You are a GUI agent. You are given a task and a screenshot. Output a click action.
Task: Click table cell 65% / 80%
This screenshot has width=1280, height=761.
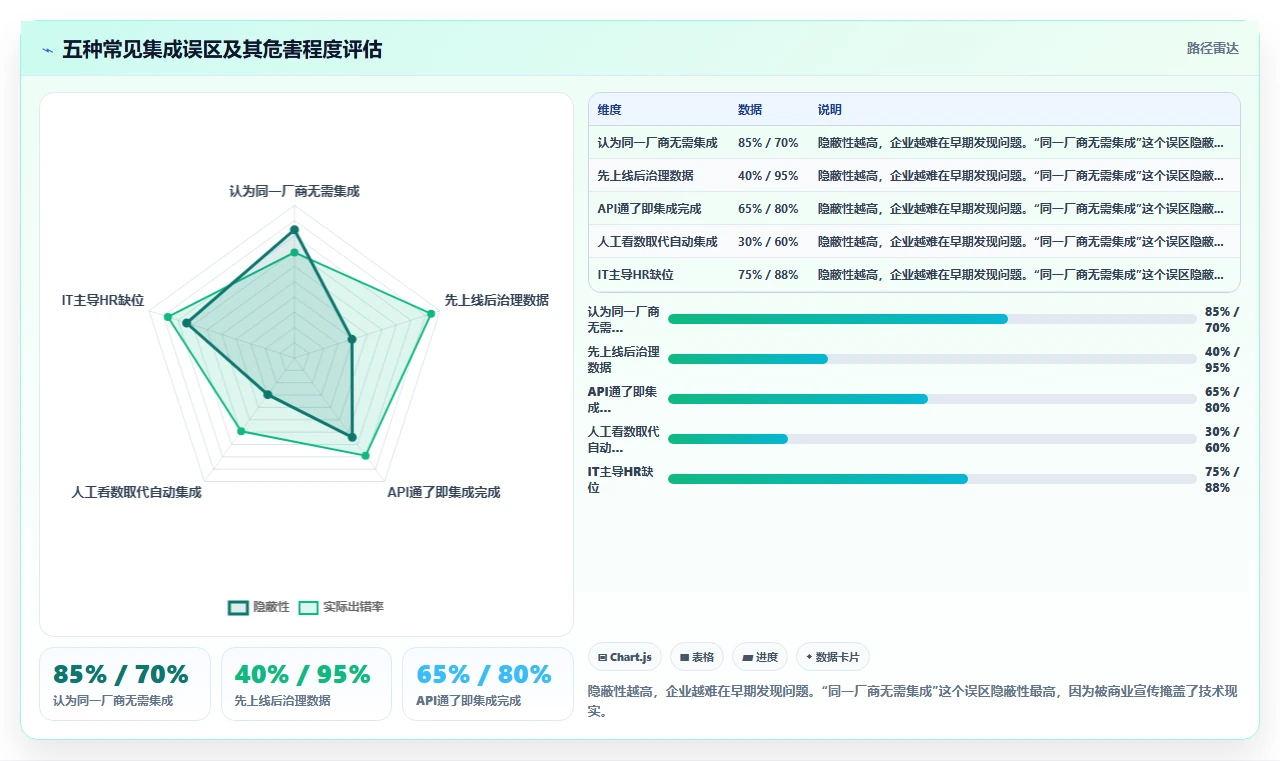[768, 209]
